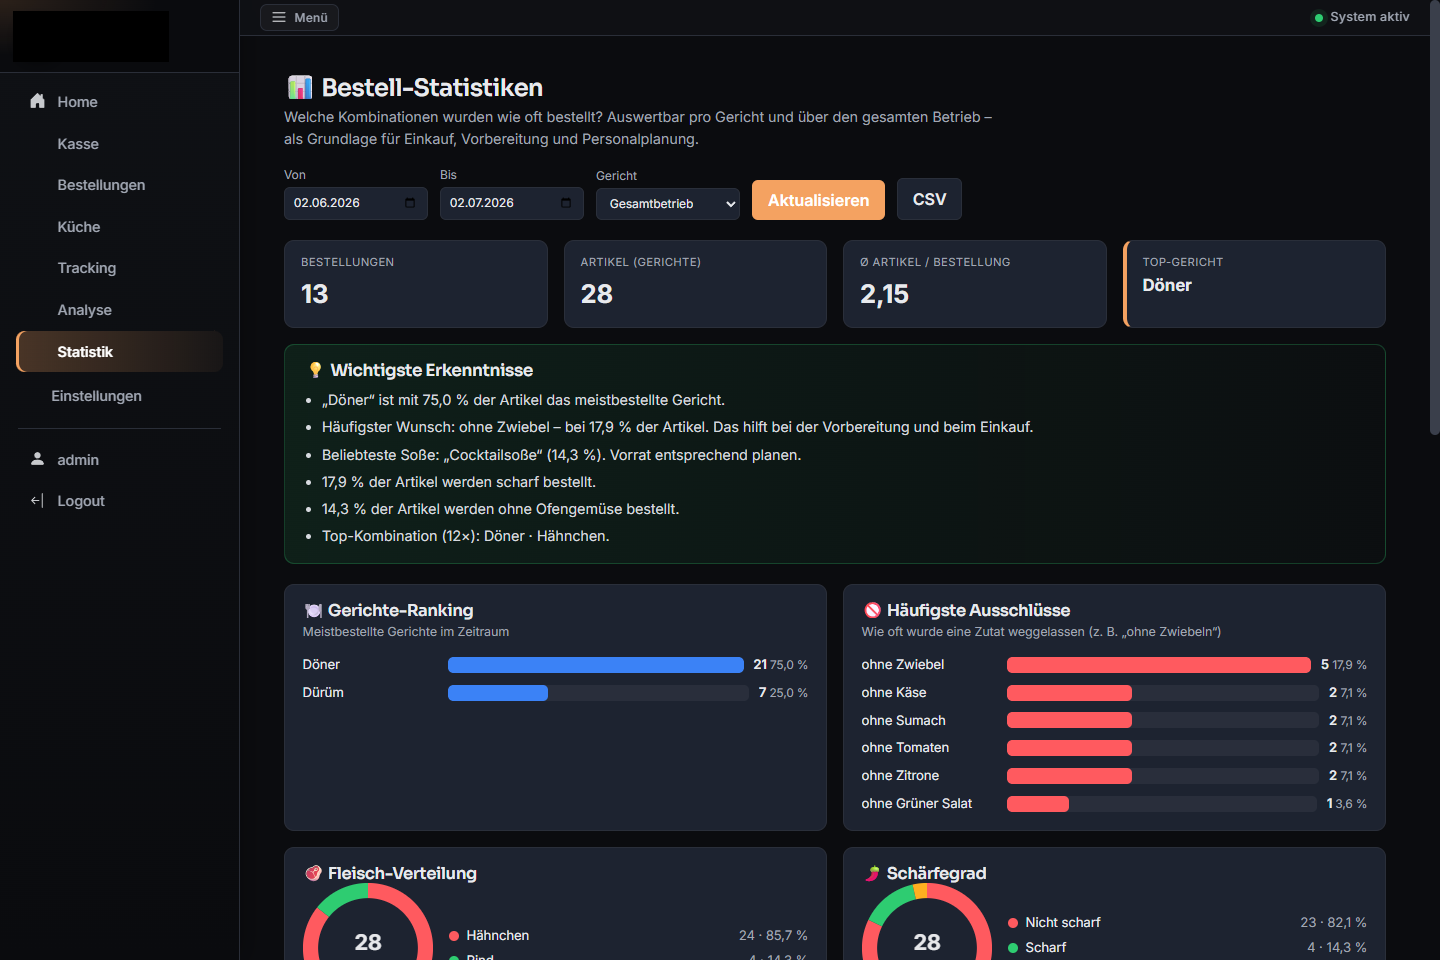Click the Bis date field 02.07.2026
The image size is (1440, 960).
click(x=512, y=203)
